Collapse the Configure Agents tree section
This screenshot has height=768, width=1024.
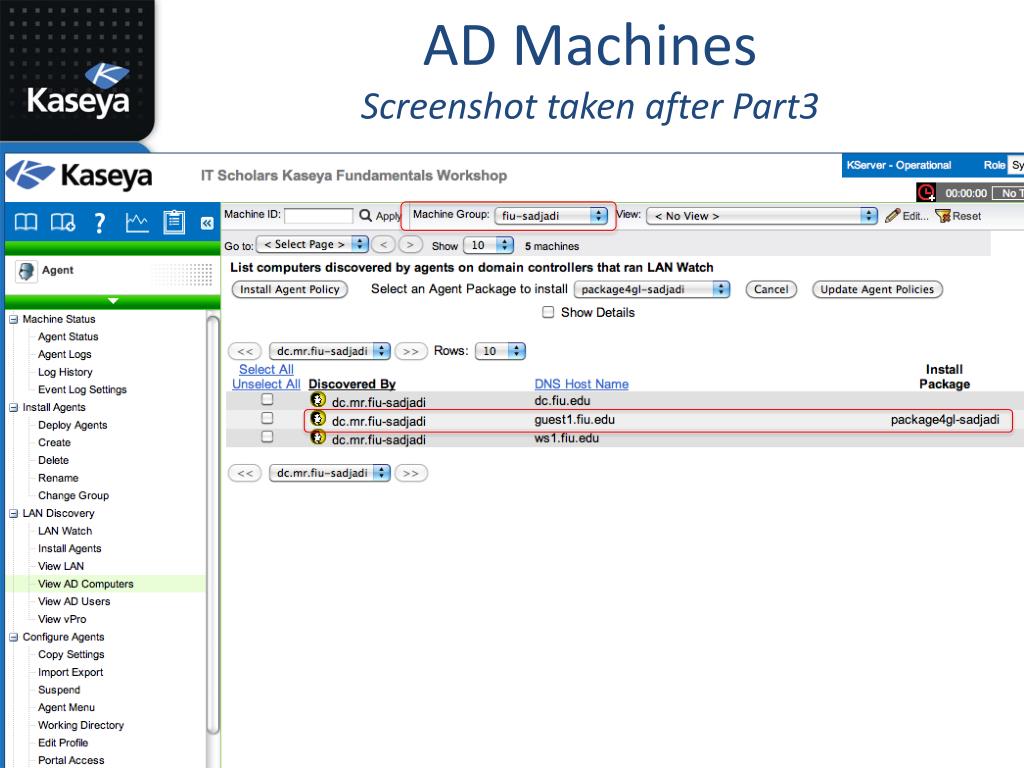point(13,637)
